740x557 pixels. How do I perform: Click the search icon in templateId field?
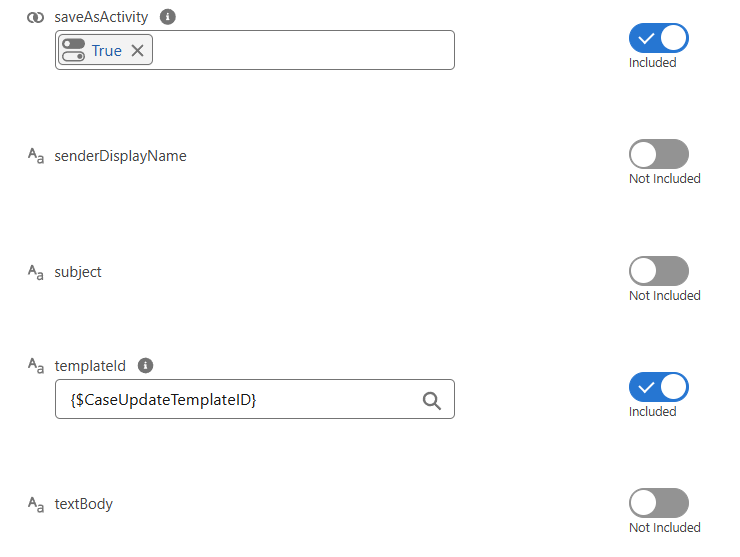pos(431,401)
